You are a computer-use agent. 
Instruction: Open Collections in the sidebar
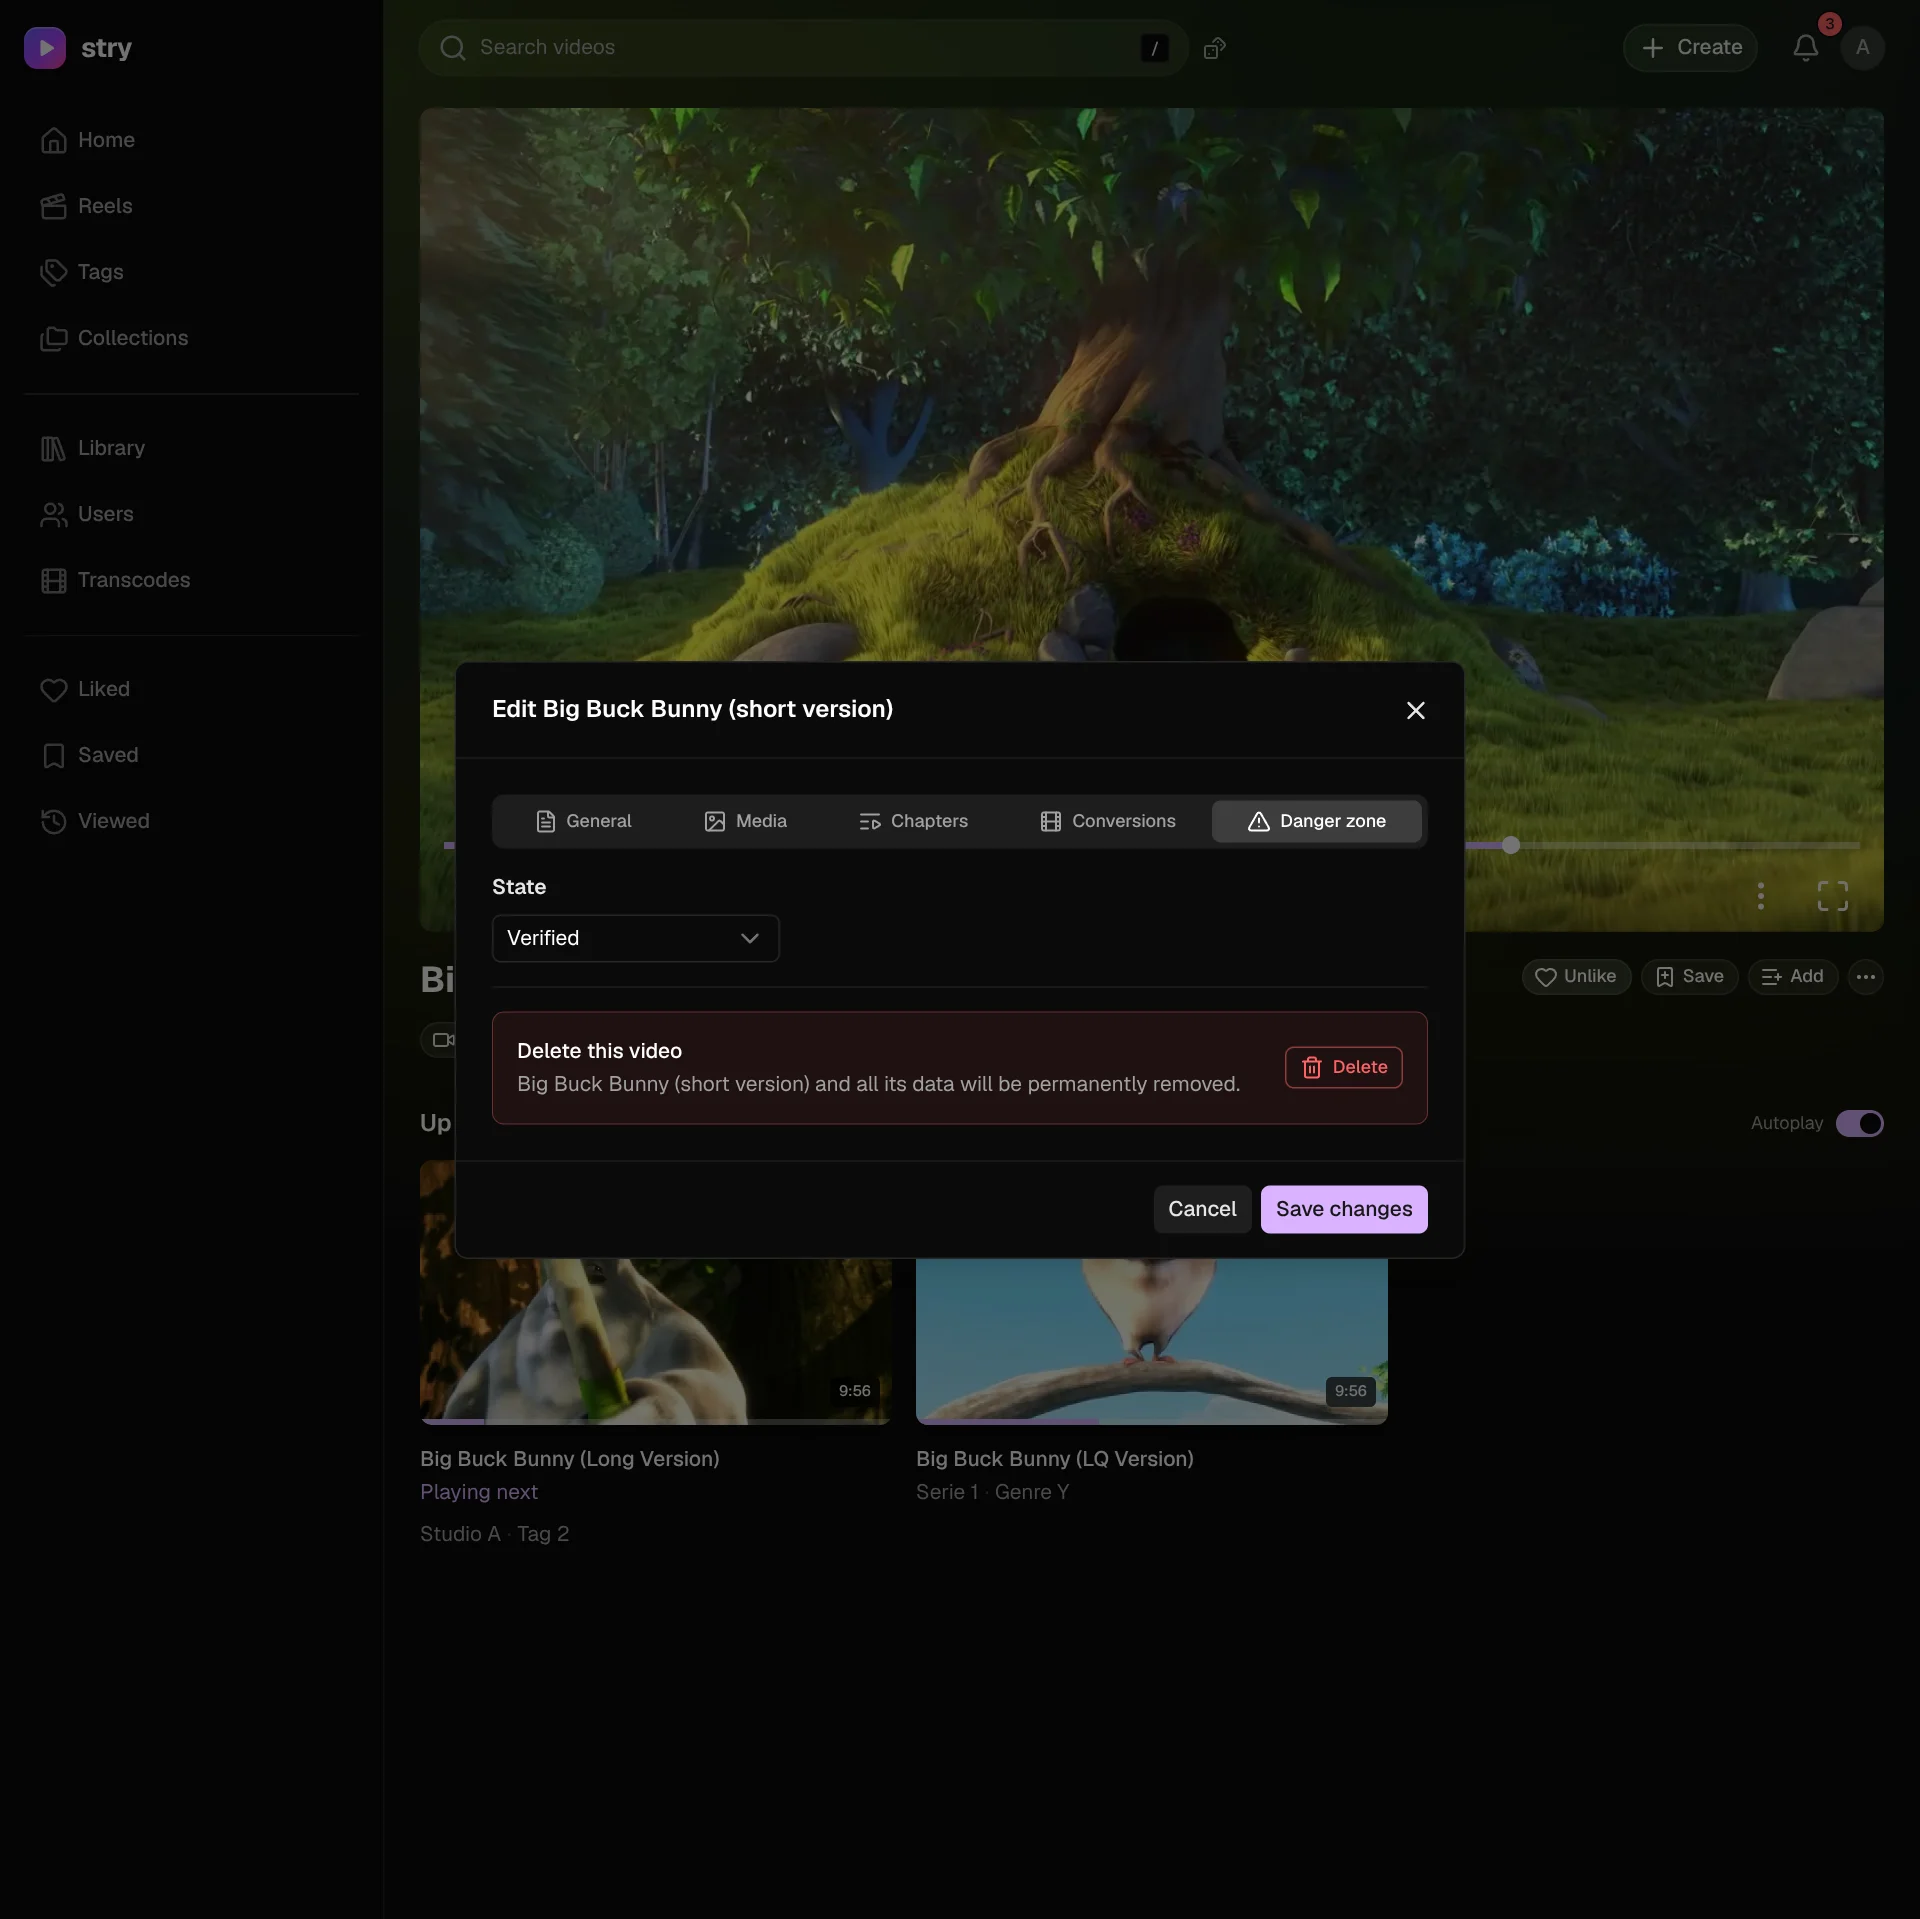[113, 338]
